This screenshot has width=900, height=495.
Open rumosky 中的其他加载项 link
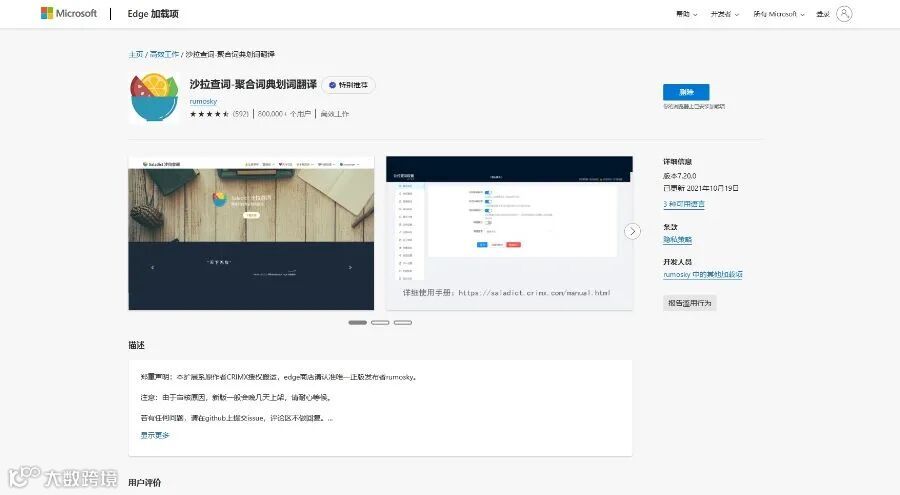703,274
